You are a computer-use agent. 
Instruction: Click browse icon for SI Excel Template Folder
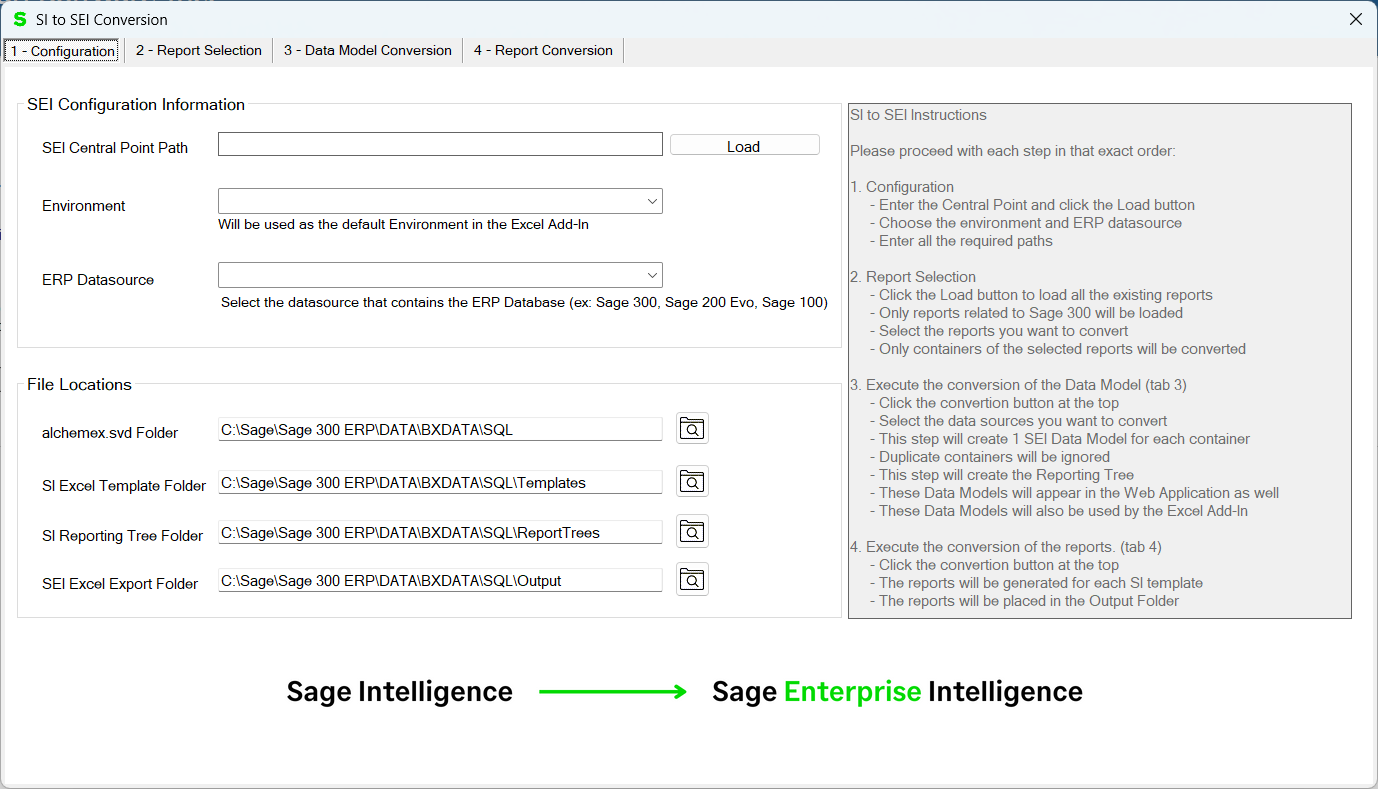tap(692, 482)
